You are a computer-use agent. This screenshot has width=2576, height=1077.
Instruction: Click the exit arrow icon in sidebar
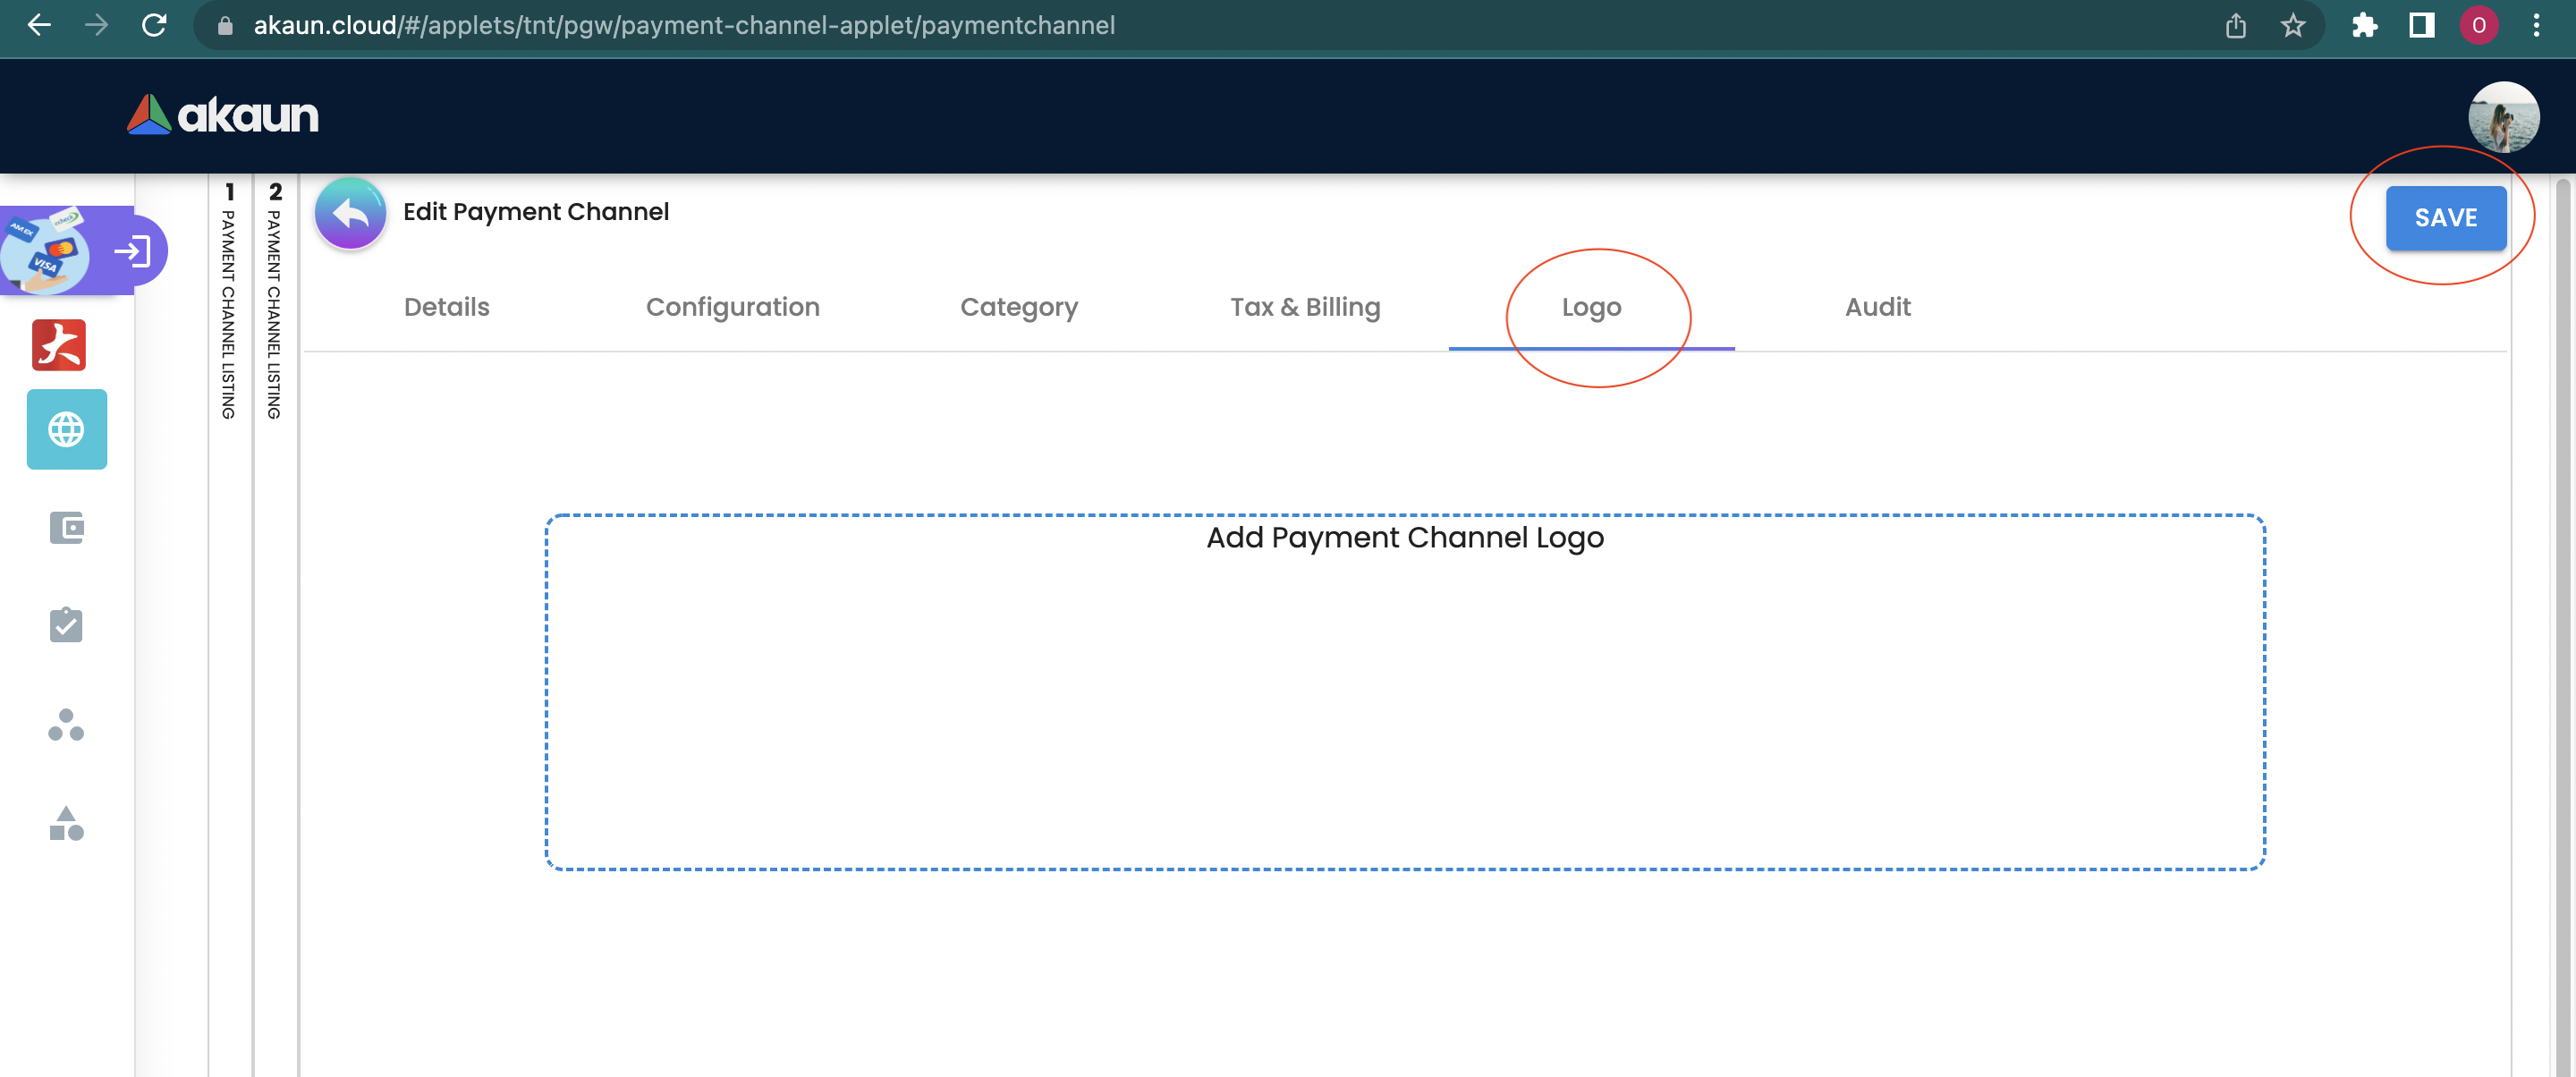tap(133, 251)
